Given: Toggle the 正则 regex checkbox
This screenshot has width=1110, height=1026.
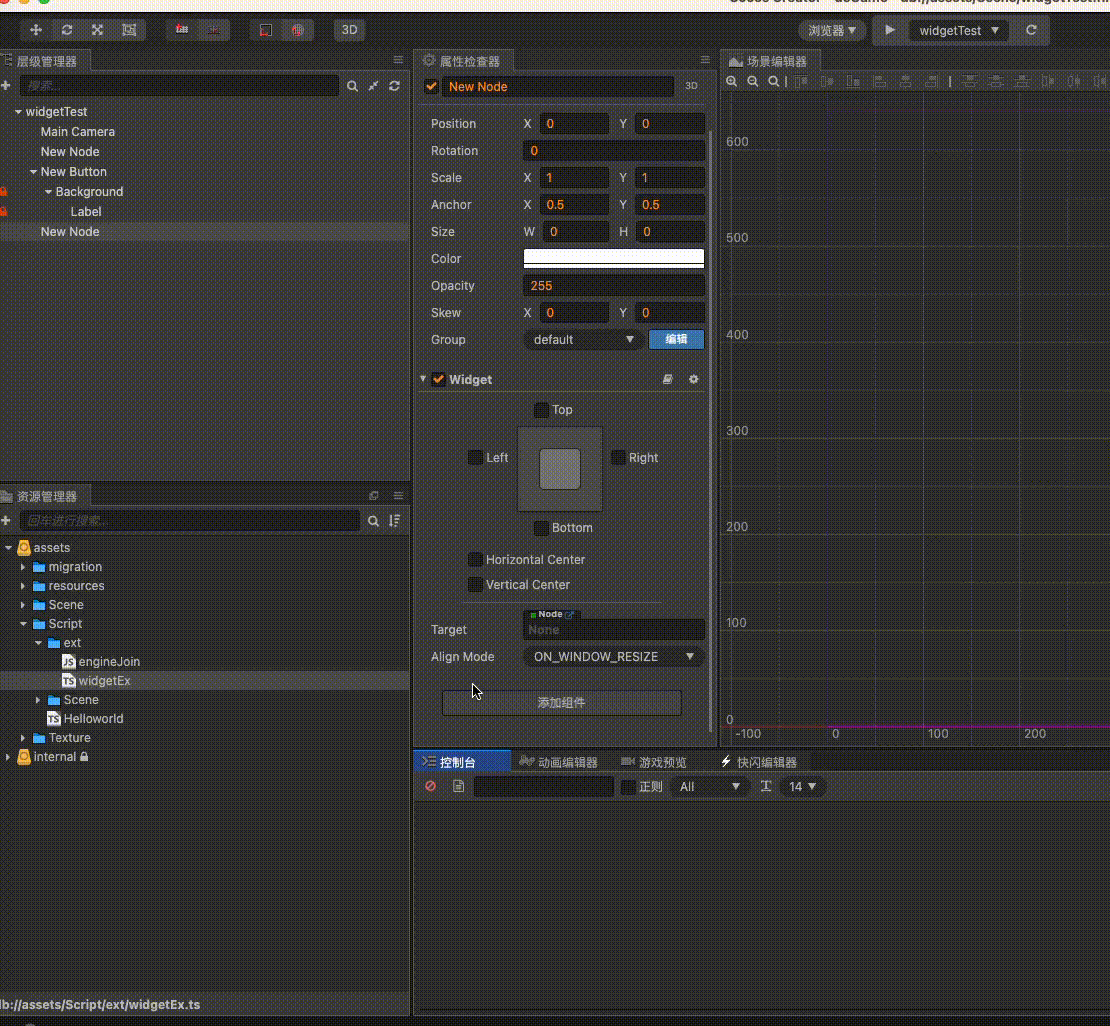Looking at the screenshot, I should tap(628, 787).
